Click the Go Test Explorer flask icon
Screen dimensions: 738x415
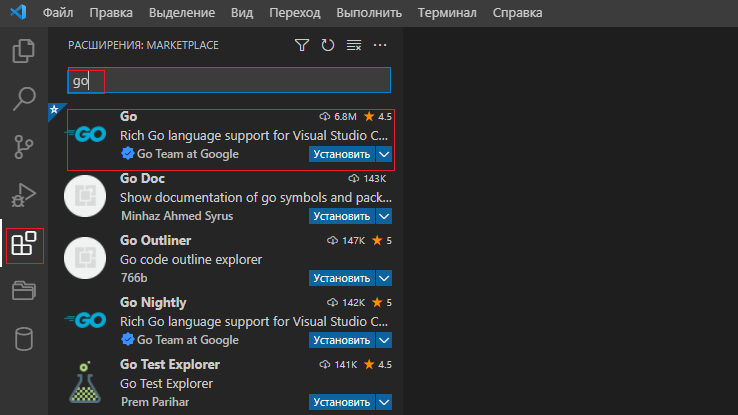tap(85, 382)
